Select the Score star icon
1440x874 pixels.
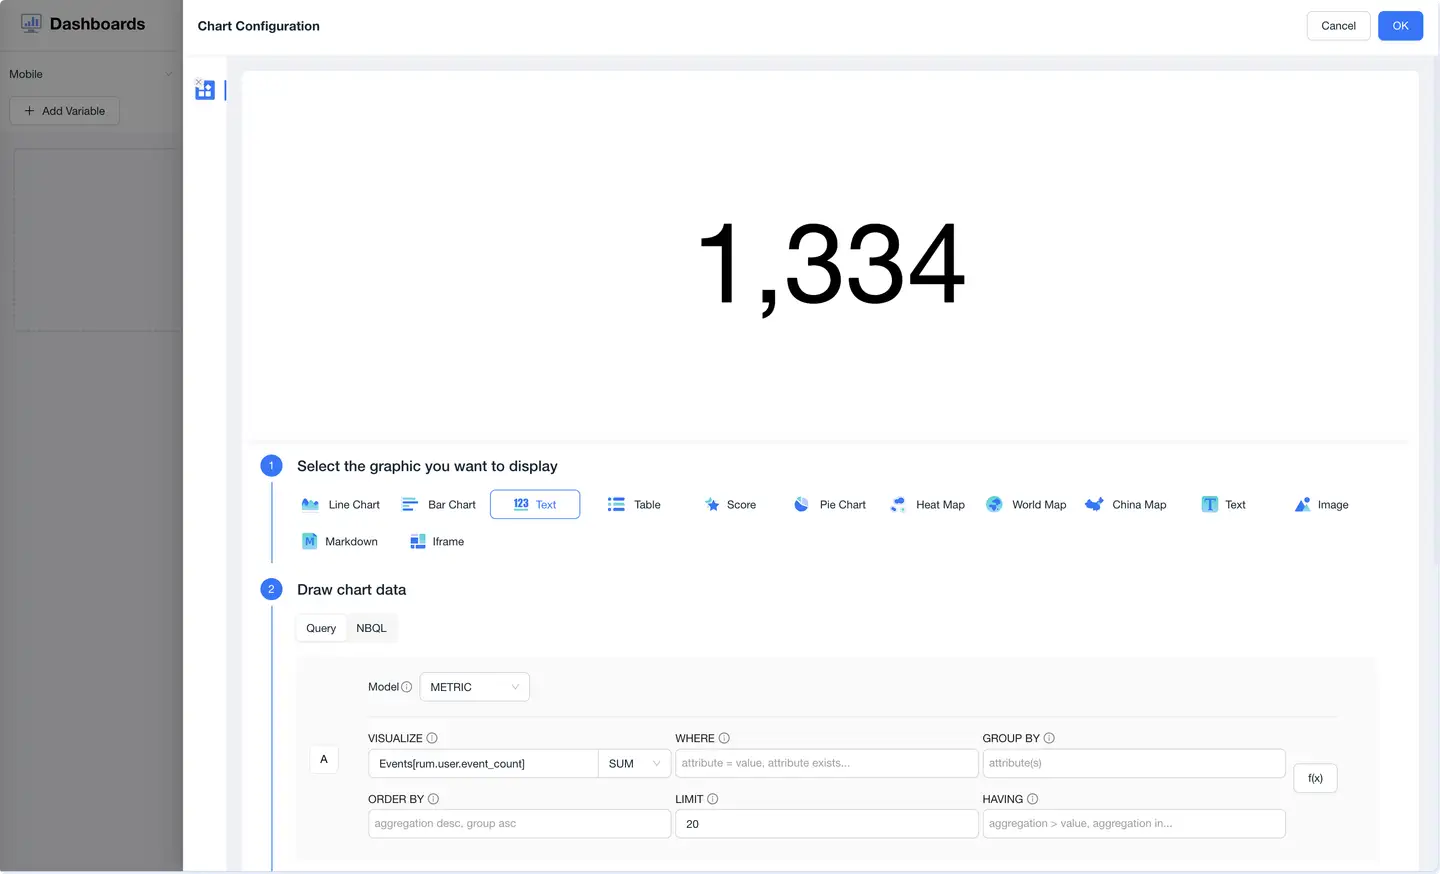712,505
